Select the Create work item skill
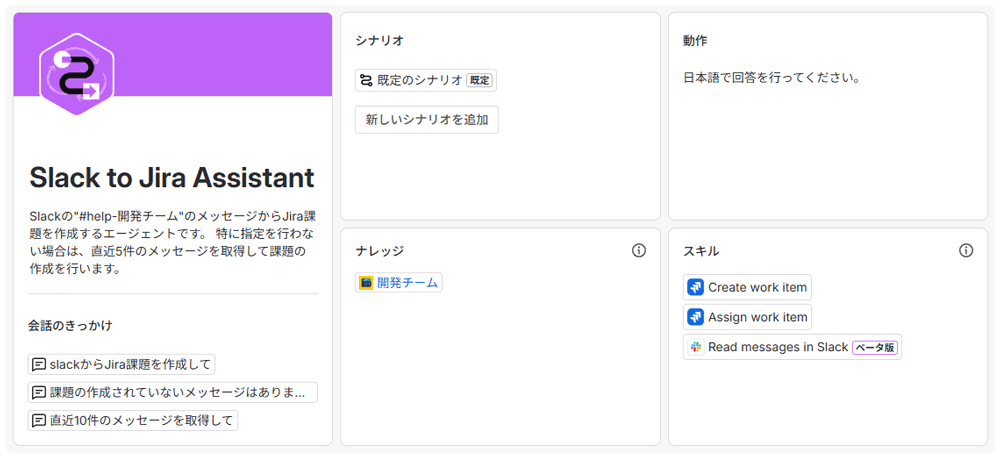Image resolution: width=1000 pixels, height=456 pixels. tap(747, 288)
